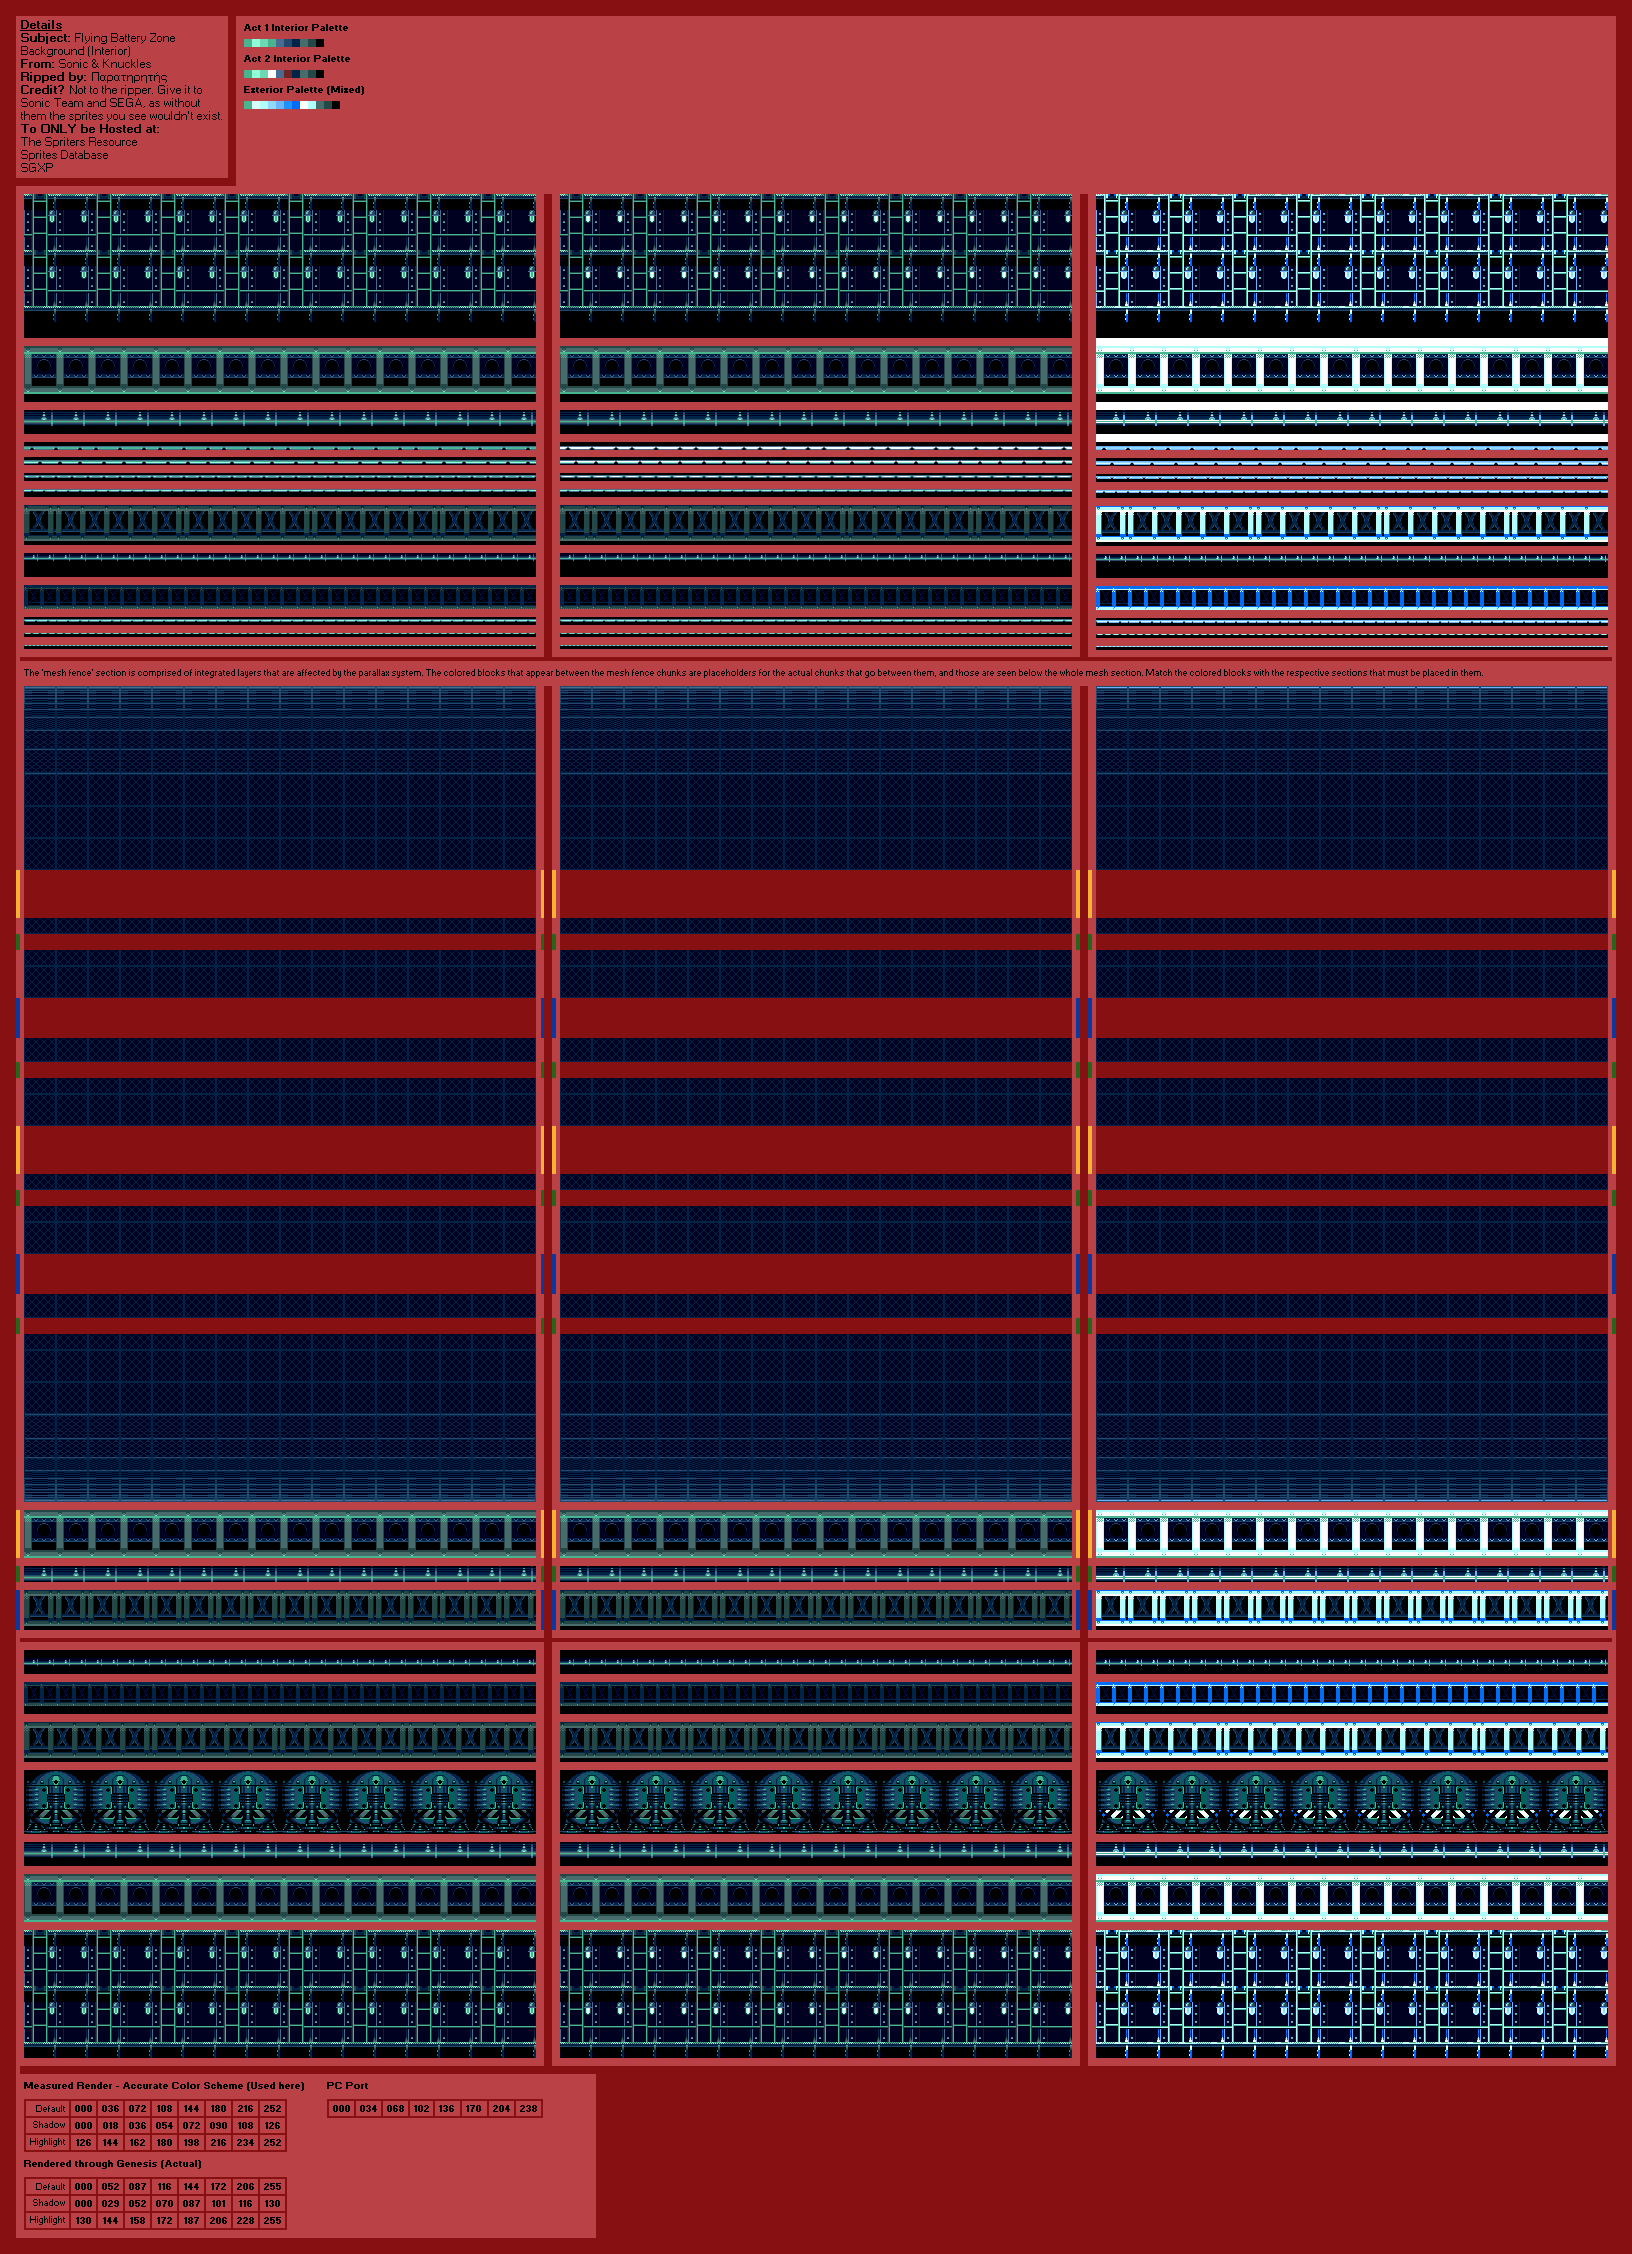Click the PC Port heading
The height and width of the screenshot is (2254, 1632).
coord(347,2086)
